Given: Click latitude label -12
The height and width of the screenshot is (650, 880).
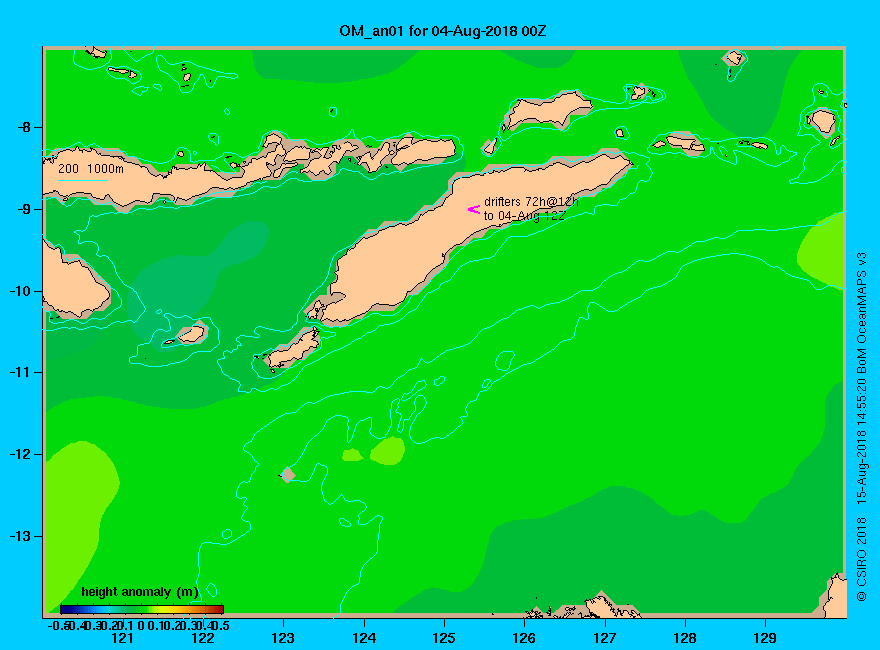Looking at the screenshot, I should click(x=21, y=454).
